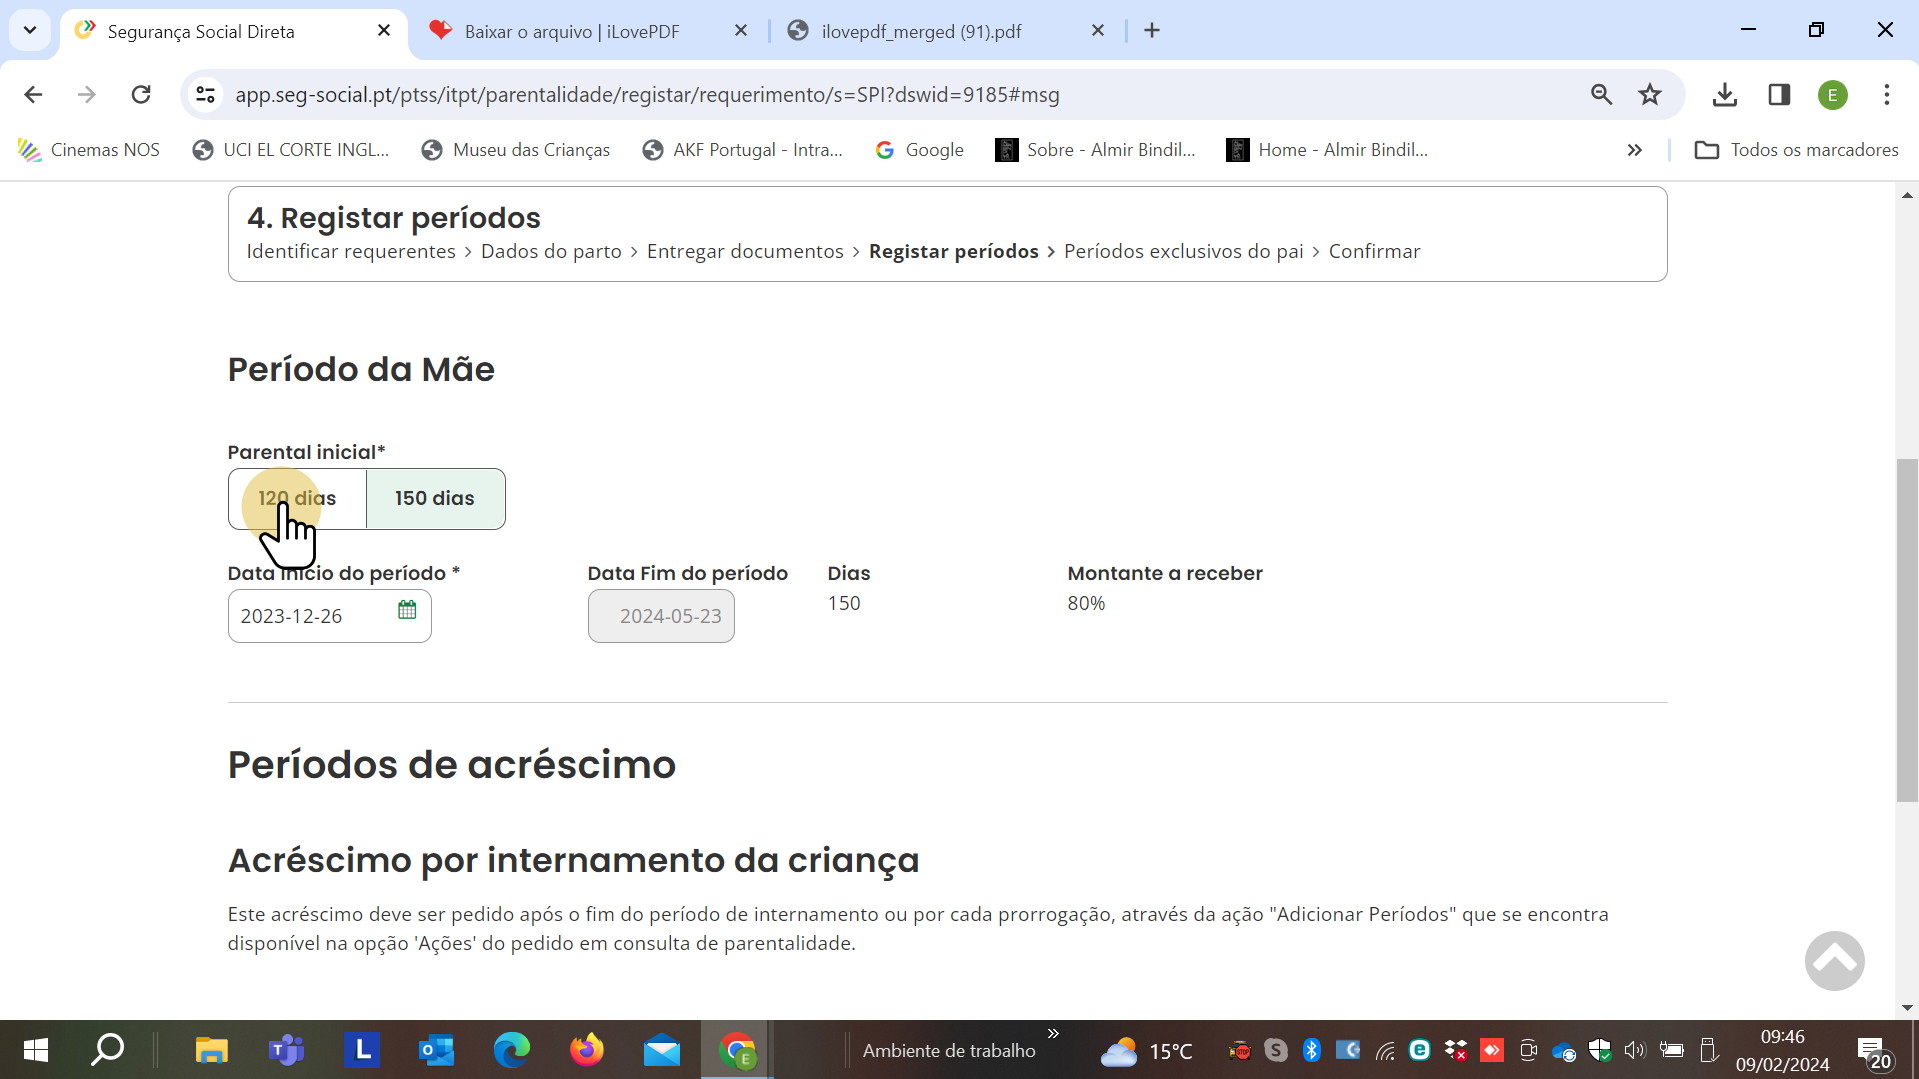The width and height of the screenshot is (1919, 1079).
Task: Expand the tab search dropdown
Action: [x=30, y=30]
